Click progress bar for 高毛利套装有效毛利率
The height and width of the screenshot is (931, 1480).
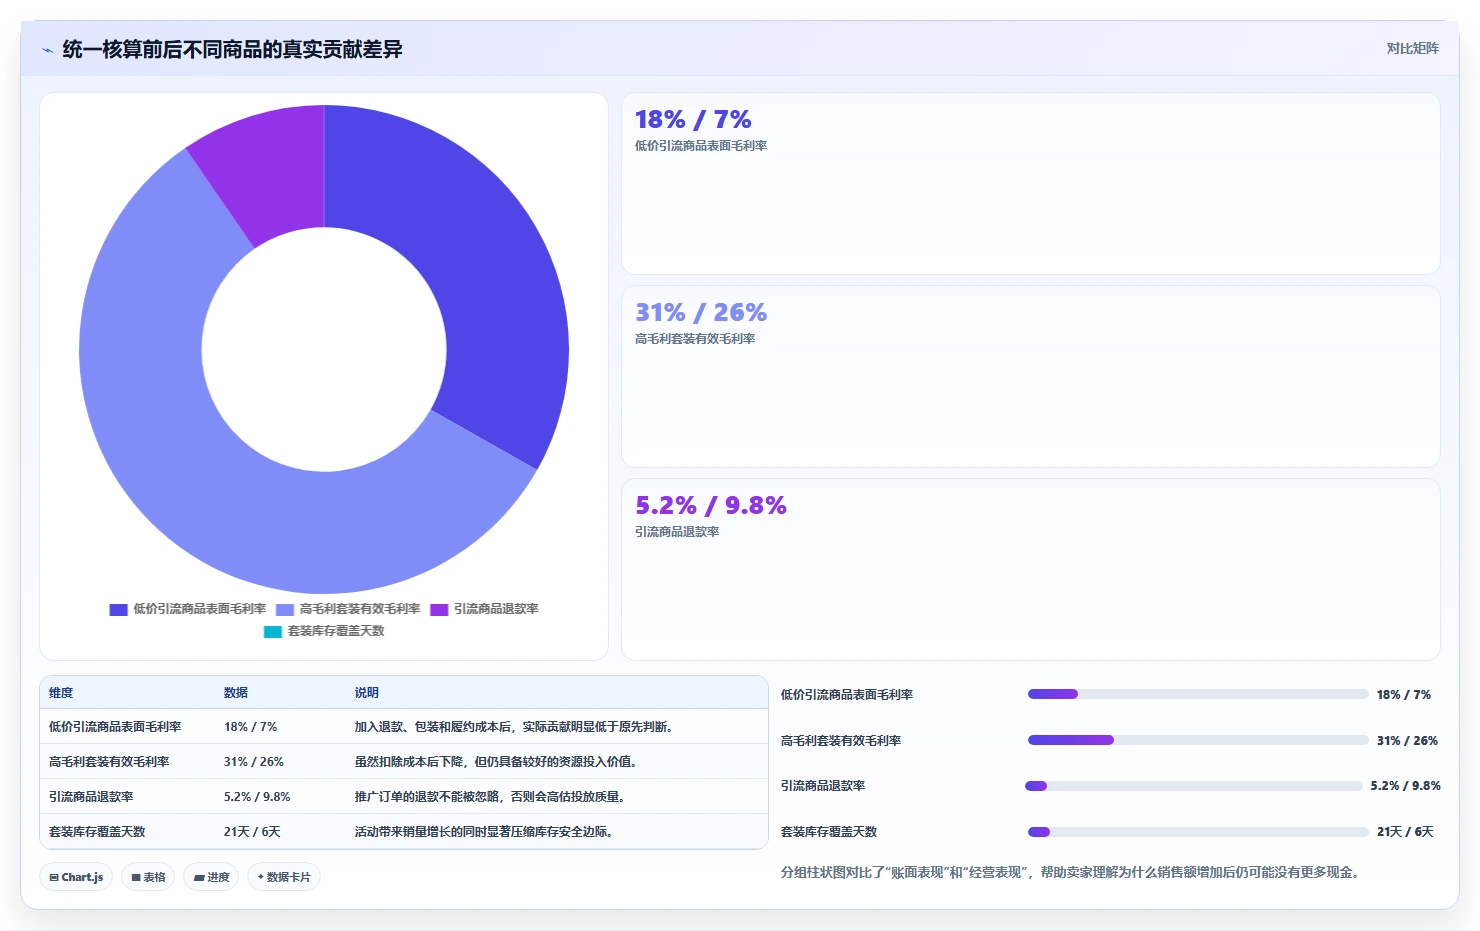(x=1198, y=740)
